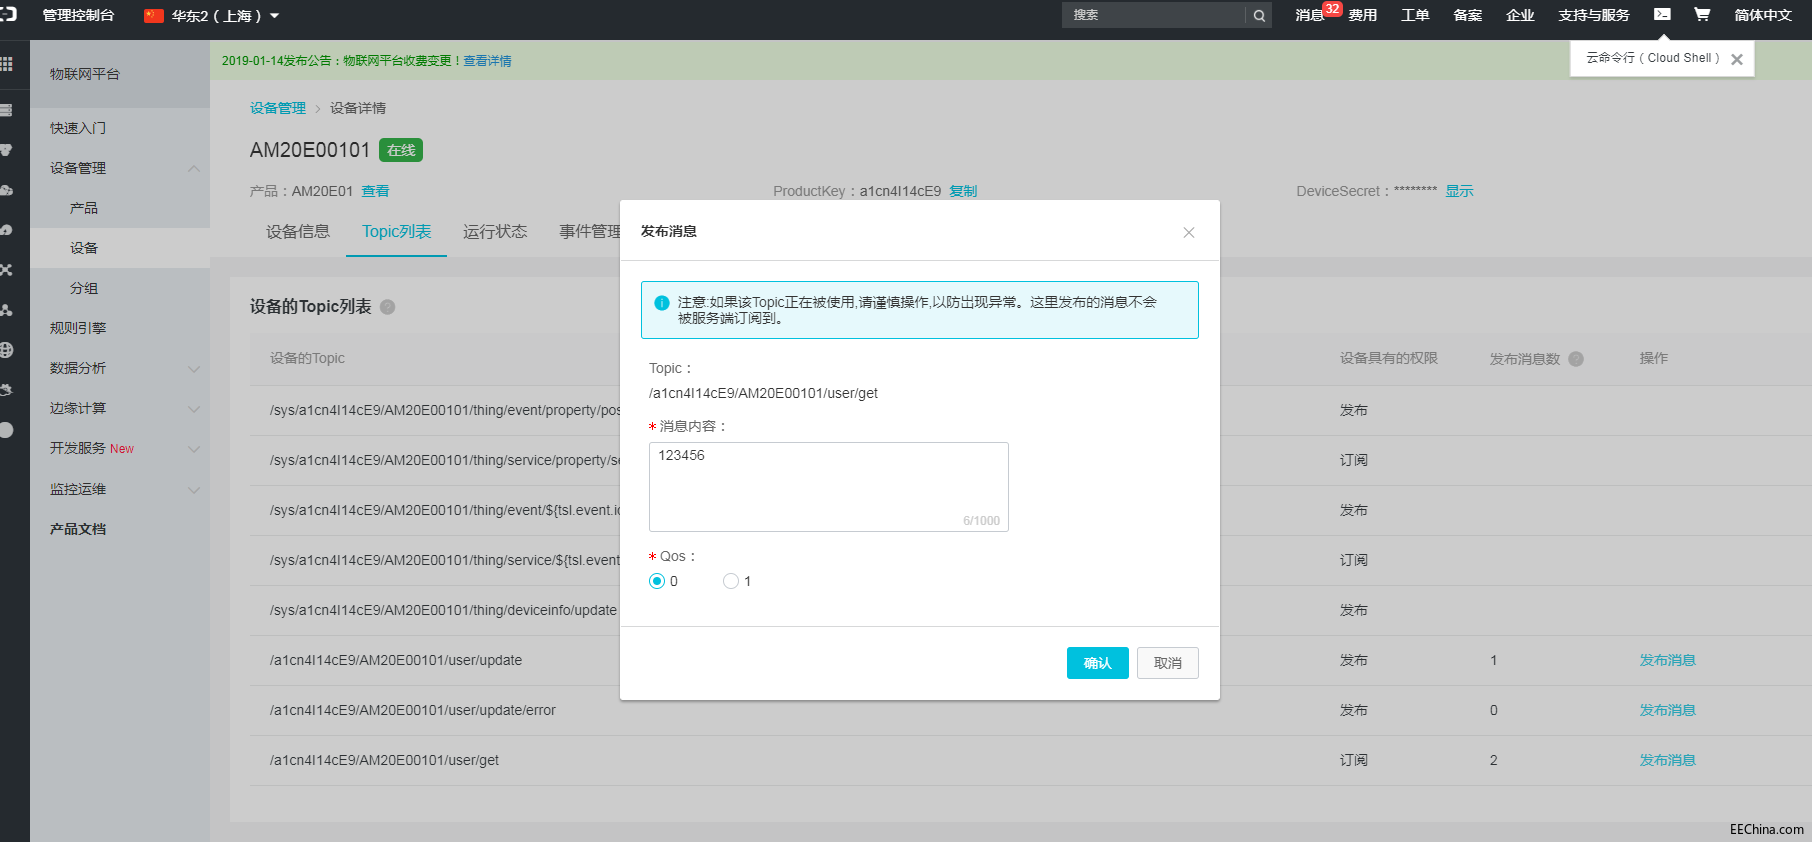Click help icon beside 发布消息数
The image size is (1812, 842).
coord(1576,359)
